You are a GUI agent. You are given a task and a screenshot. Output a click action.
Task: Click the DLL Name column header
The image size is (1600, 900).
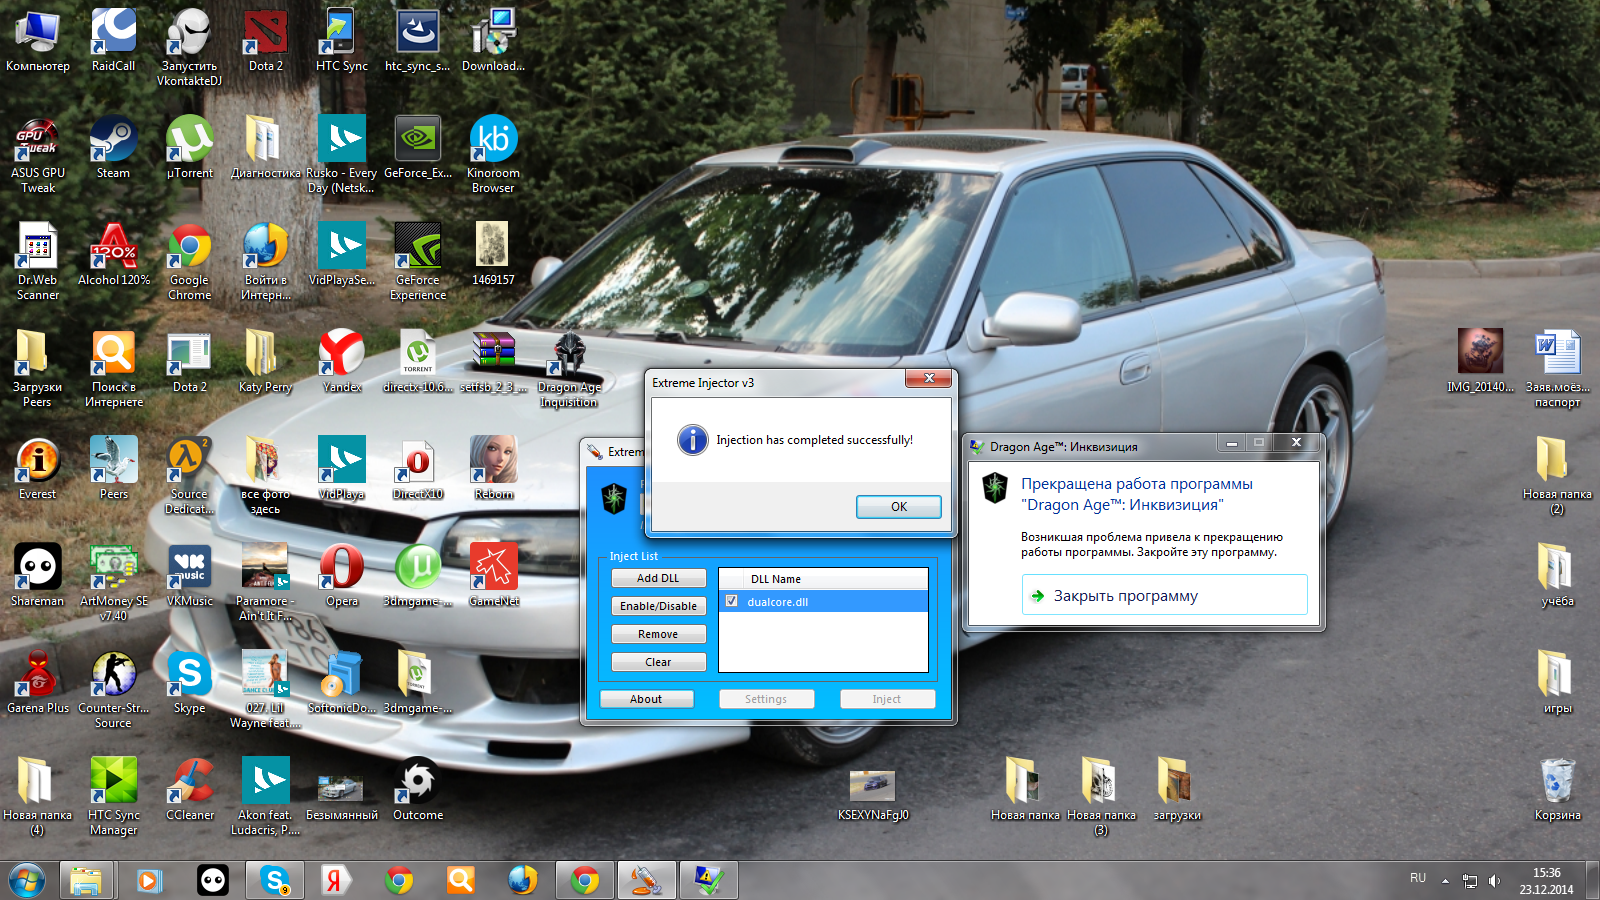point(776,579)
